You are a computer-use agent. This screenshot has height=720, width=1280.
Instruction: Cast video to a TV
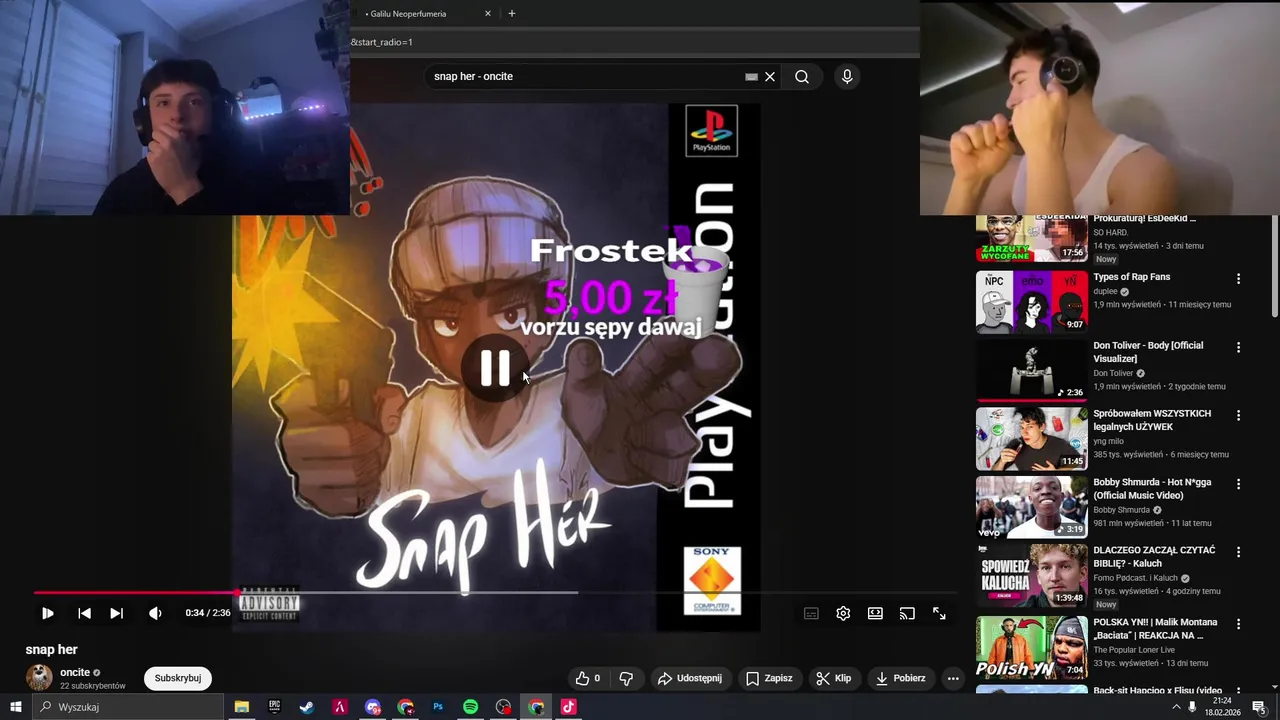pos(907,613)
